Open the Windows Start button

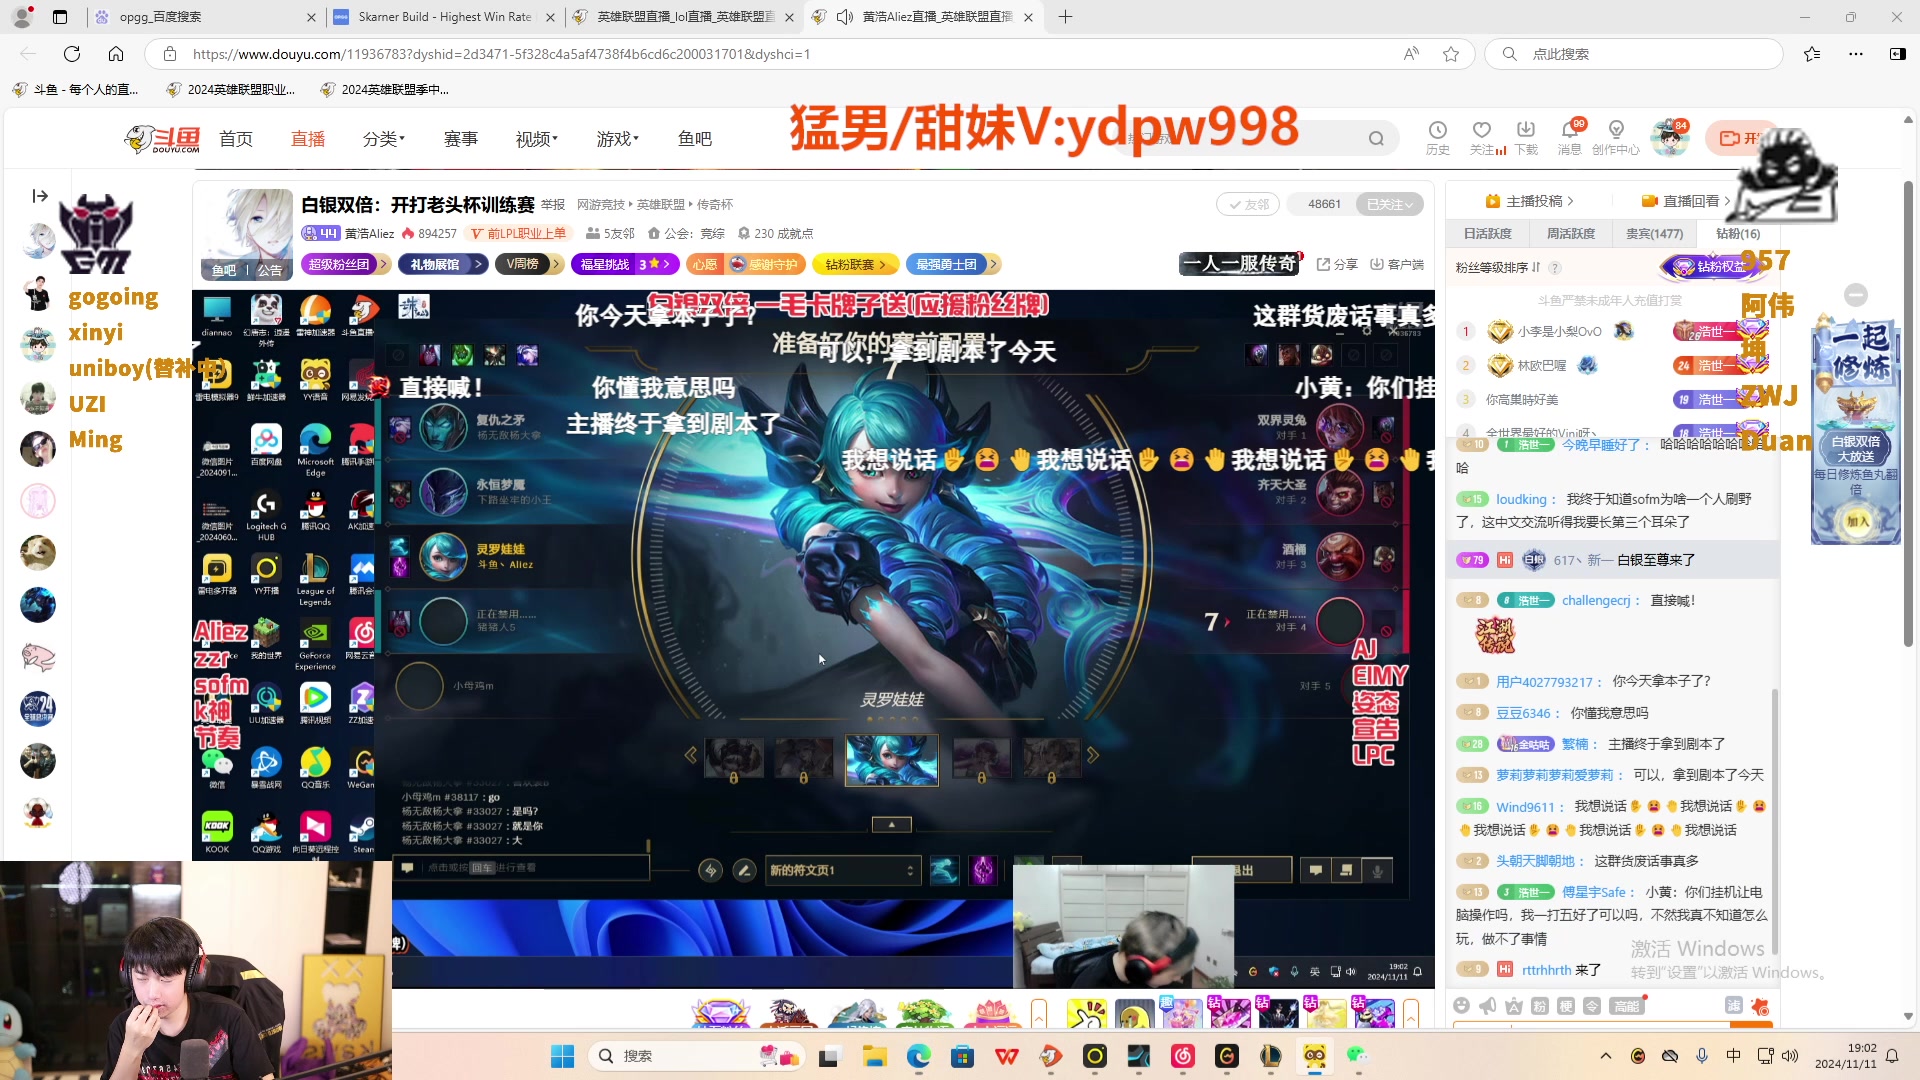563,1056
